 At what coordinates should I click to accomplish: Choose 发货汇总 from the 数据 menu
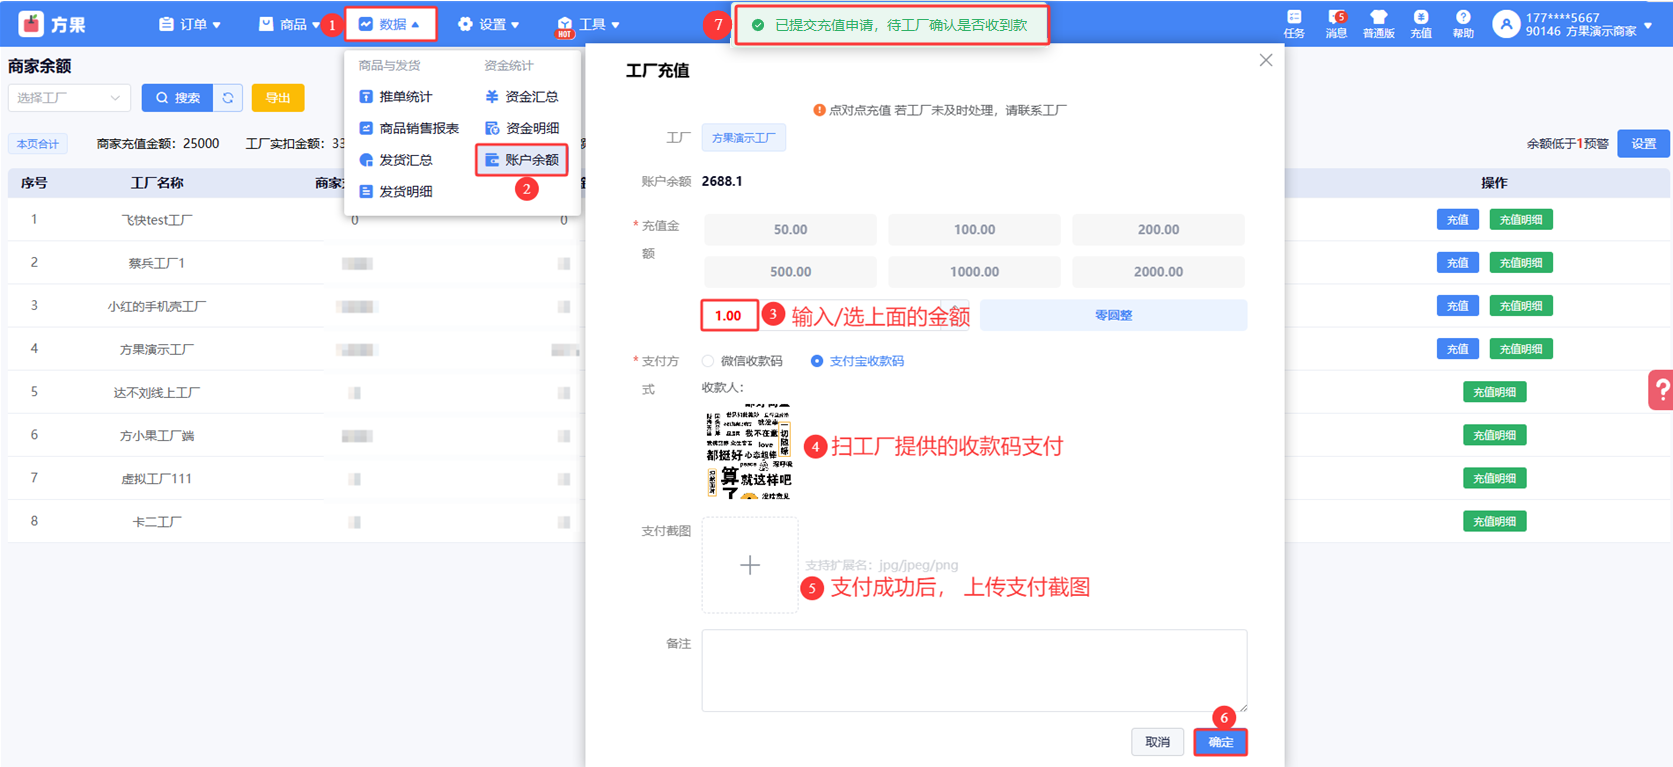(396, 160)
